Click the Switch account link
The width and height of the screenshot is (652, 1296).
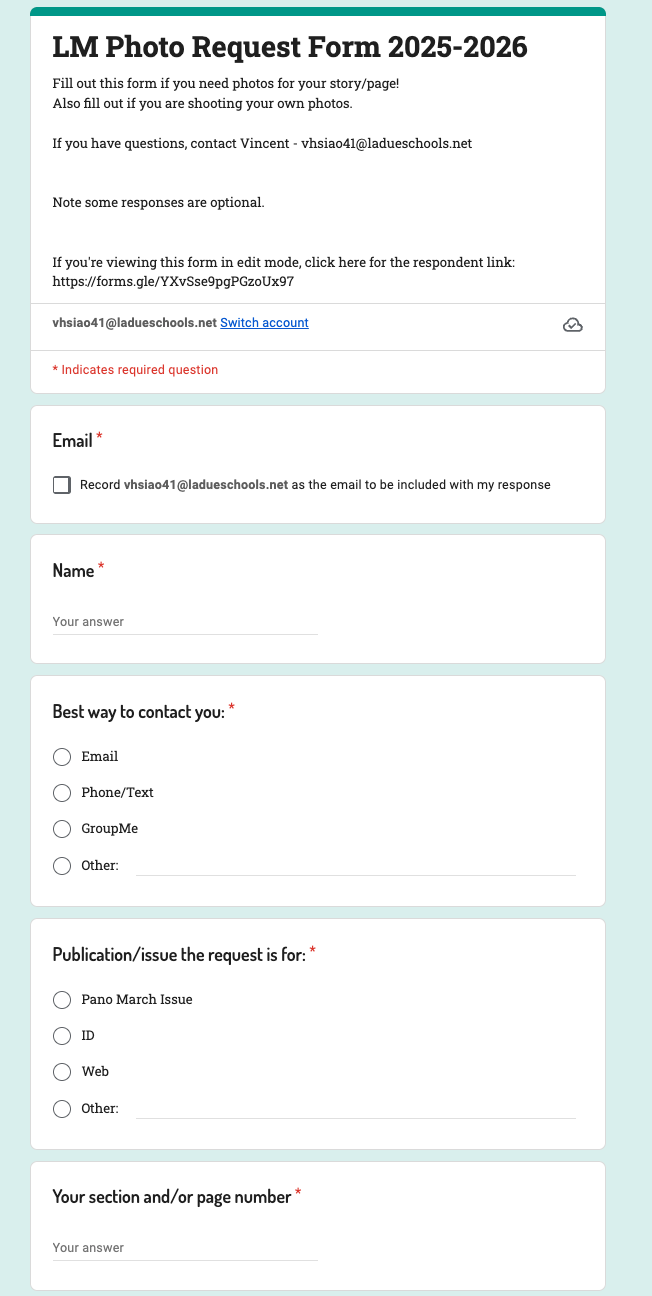point(264,323)
